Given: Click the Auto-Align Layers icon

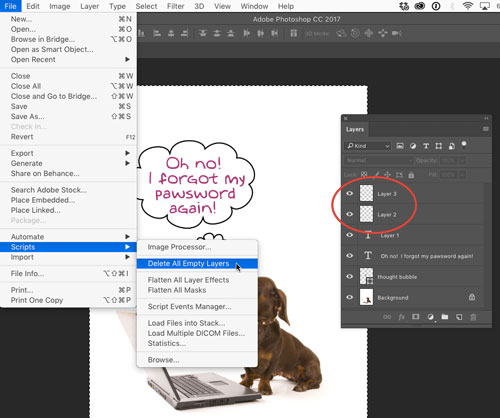Looking at the screenshot, I should tap(293, 33).
